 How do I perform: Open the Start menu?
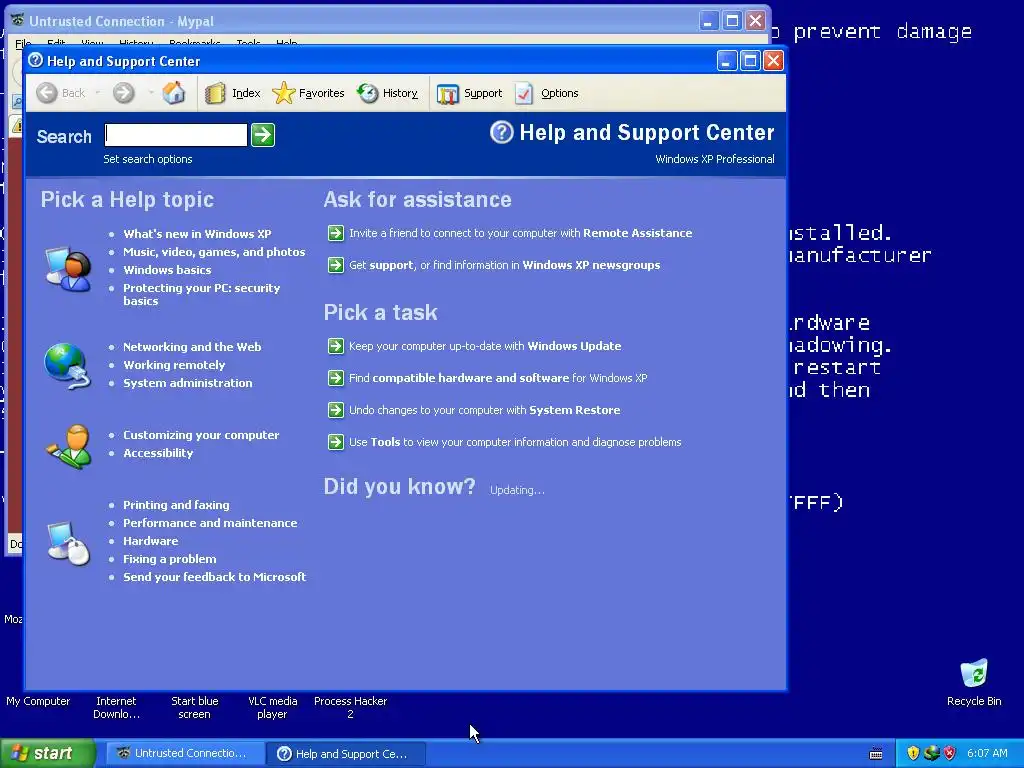48,753
